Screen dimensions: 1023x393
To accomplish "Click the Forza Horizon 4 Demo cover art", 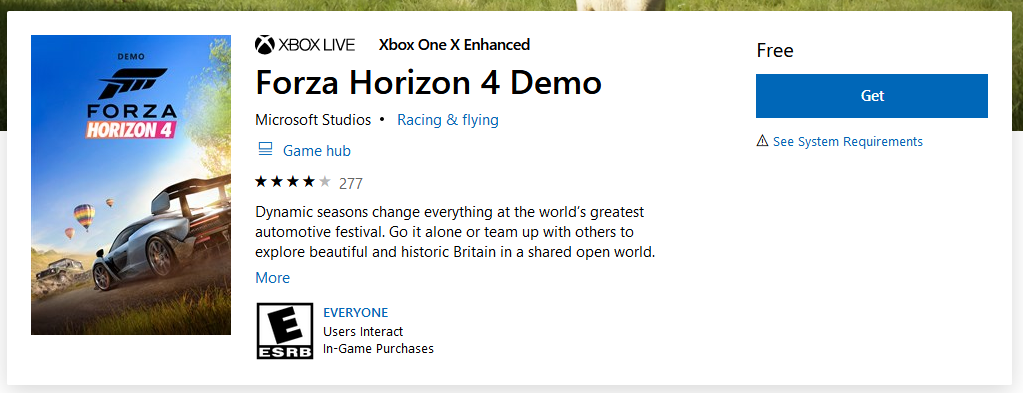I will 131,185.
